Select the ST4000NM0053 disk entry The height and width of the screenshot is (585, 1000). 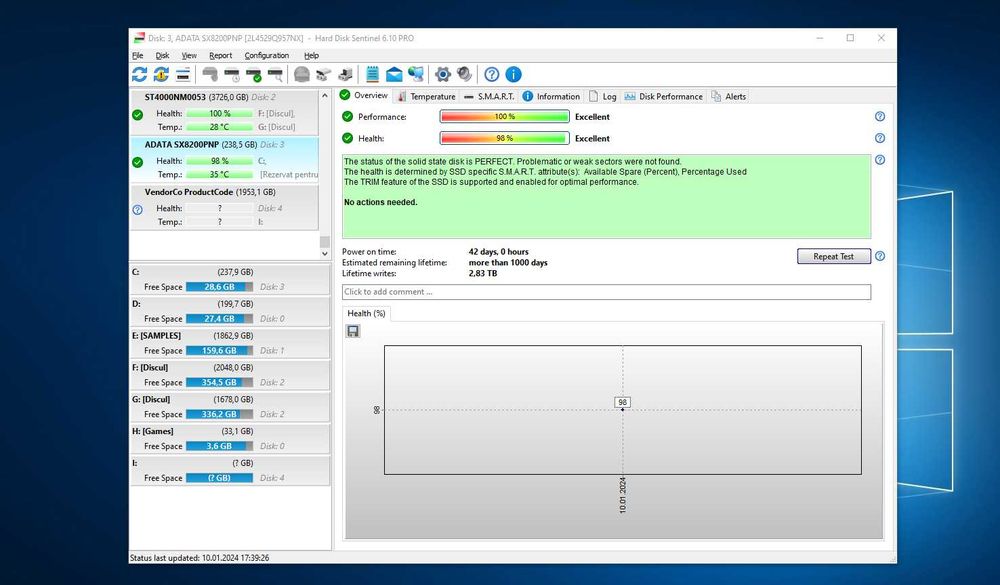[224, 112]
